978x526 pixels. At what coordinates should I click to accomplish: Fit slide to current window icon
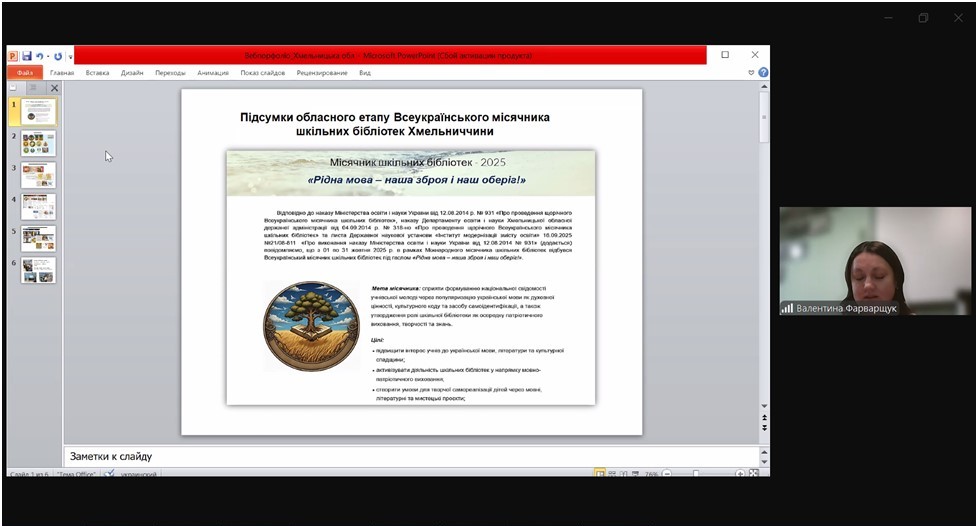[x=754, y=474]
